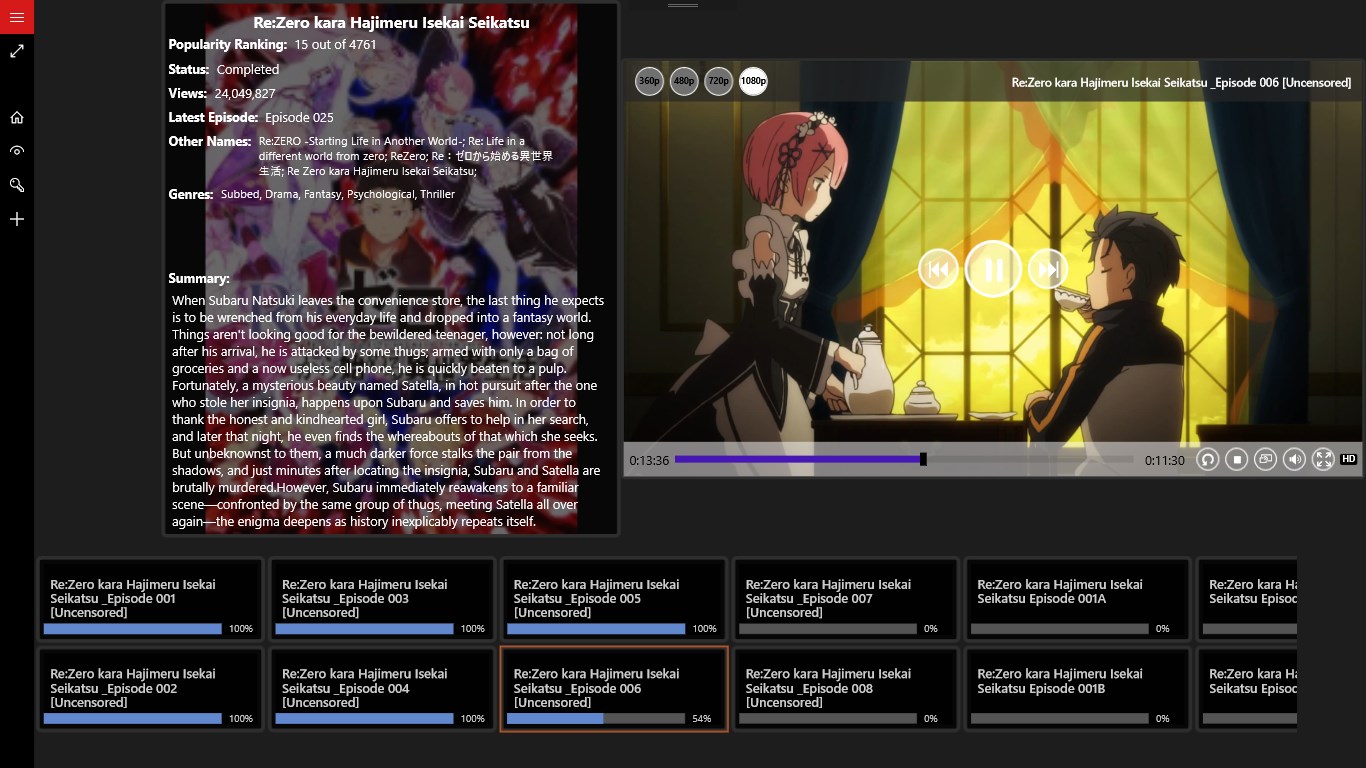Screen dimensions: 1366x768
Task: Open Episode 004 [Uncensored] tile
Action: tap(382, 689)
